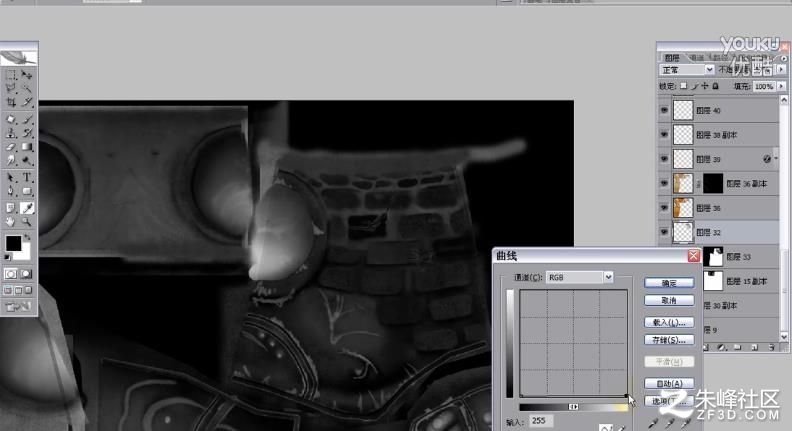Click the 输入 value field
Viewport: 792px width, 431px height.
click(x=541, y=420)
